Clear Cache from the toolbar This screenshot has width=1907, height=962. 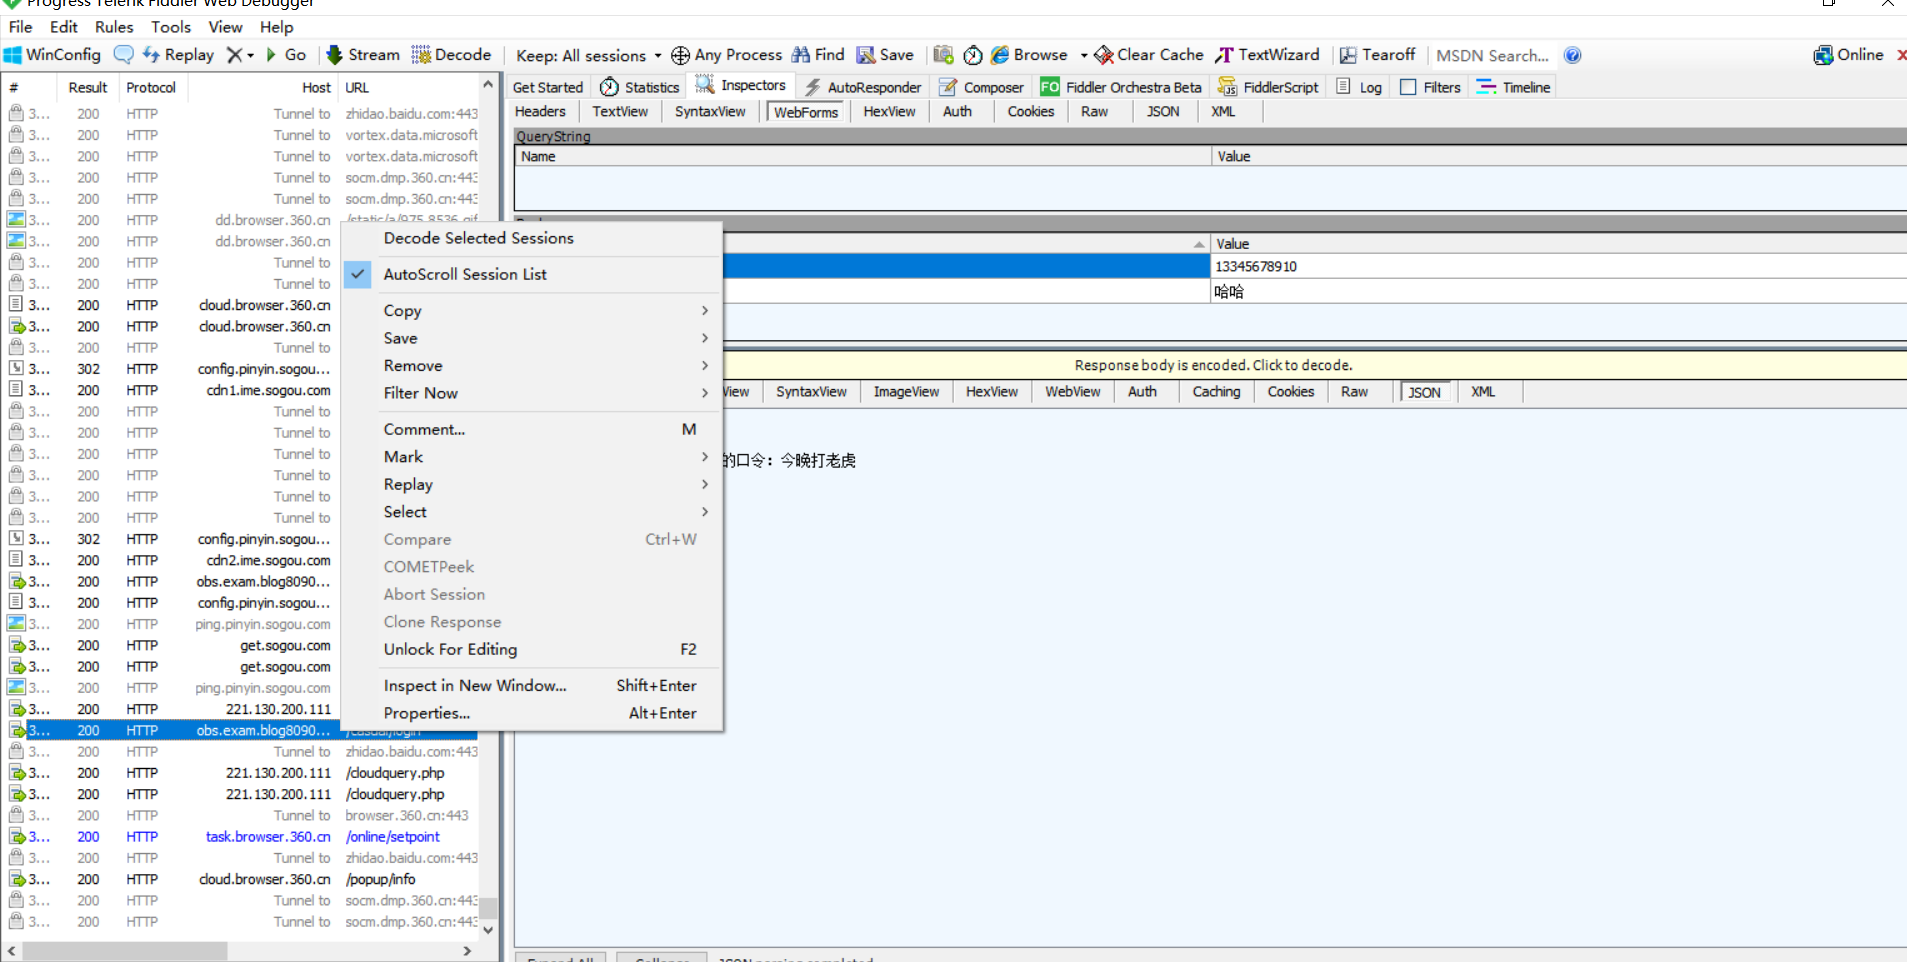[x=1149, y=55]
